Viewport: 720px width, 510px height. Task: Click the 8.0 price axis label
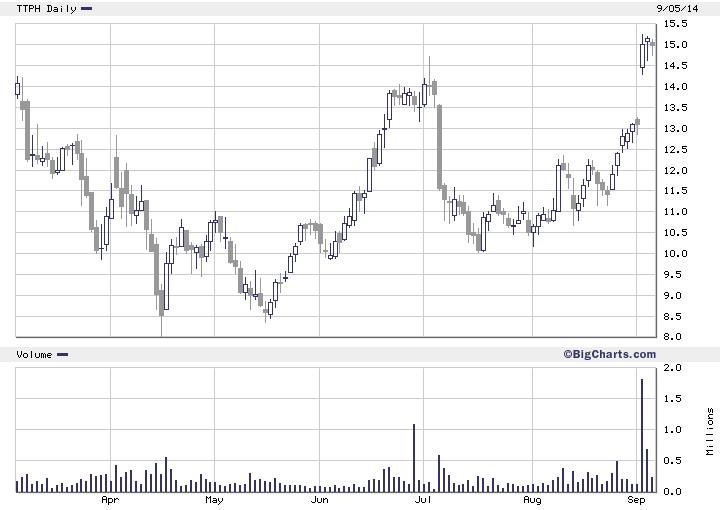click(x=672, y=337)
